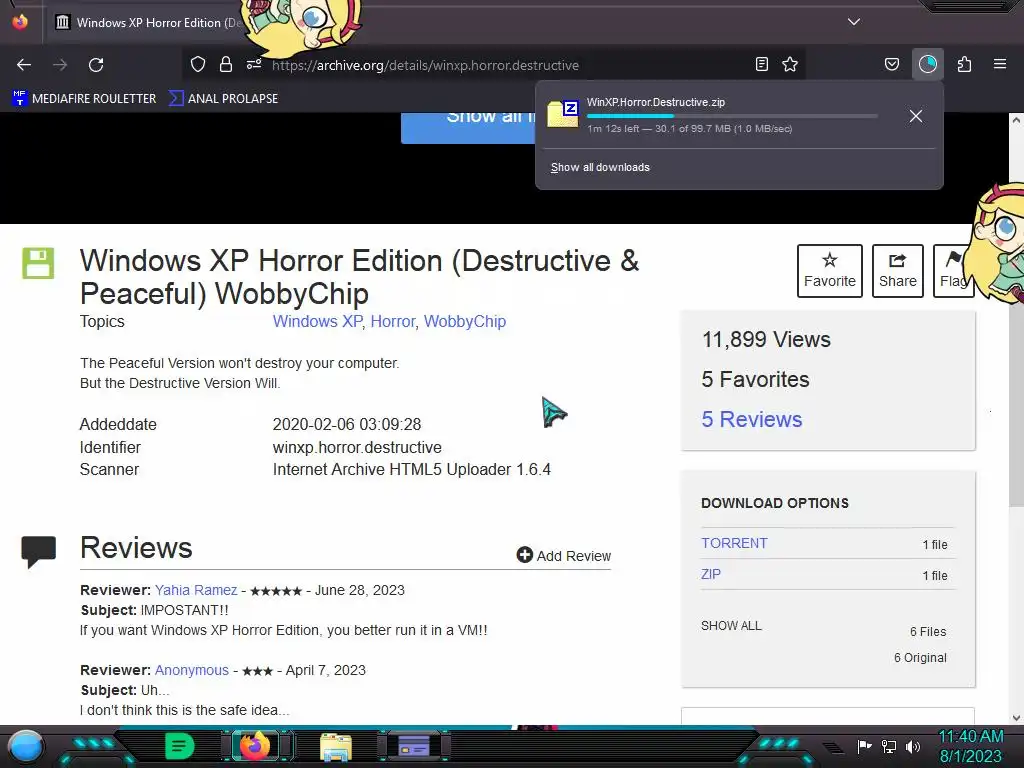Select TORRENT download option
The width and height of the screenshot is (1024, 768).
(x=734, y=543)
